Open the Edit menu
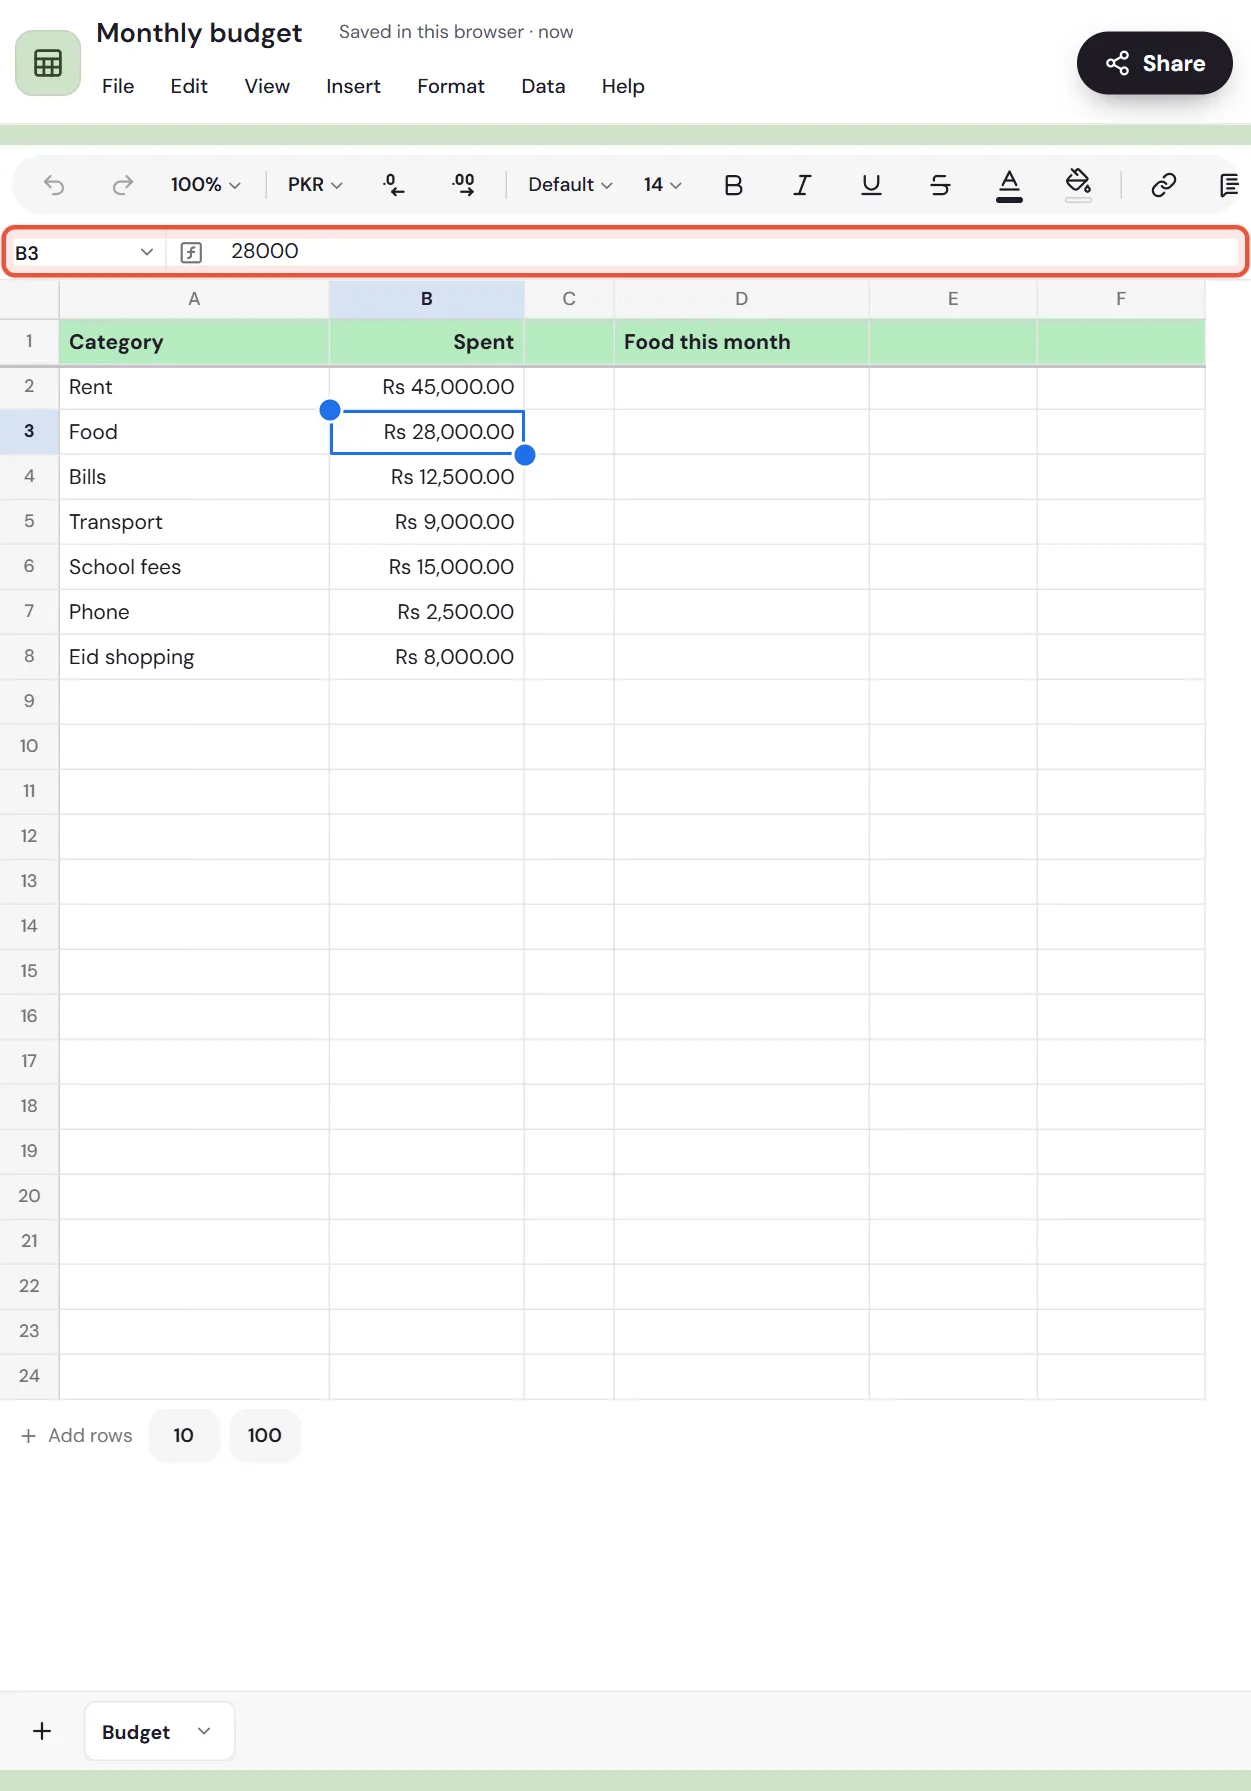 [x=189, y=86]
